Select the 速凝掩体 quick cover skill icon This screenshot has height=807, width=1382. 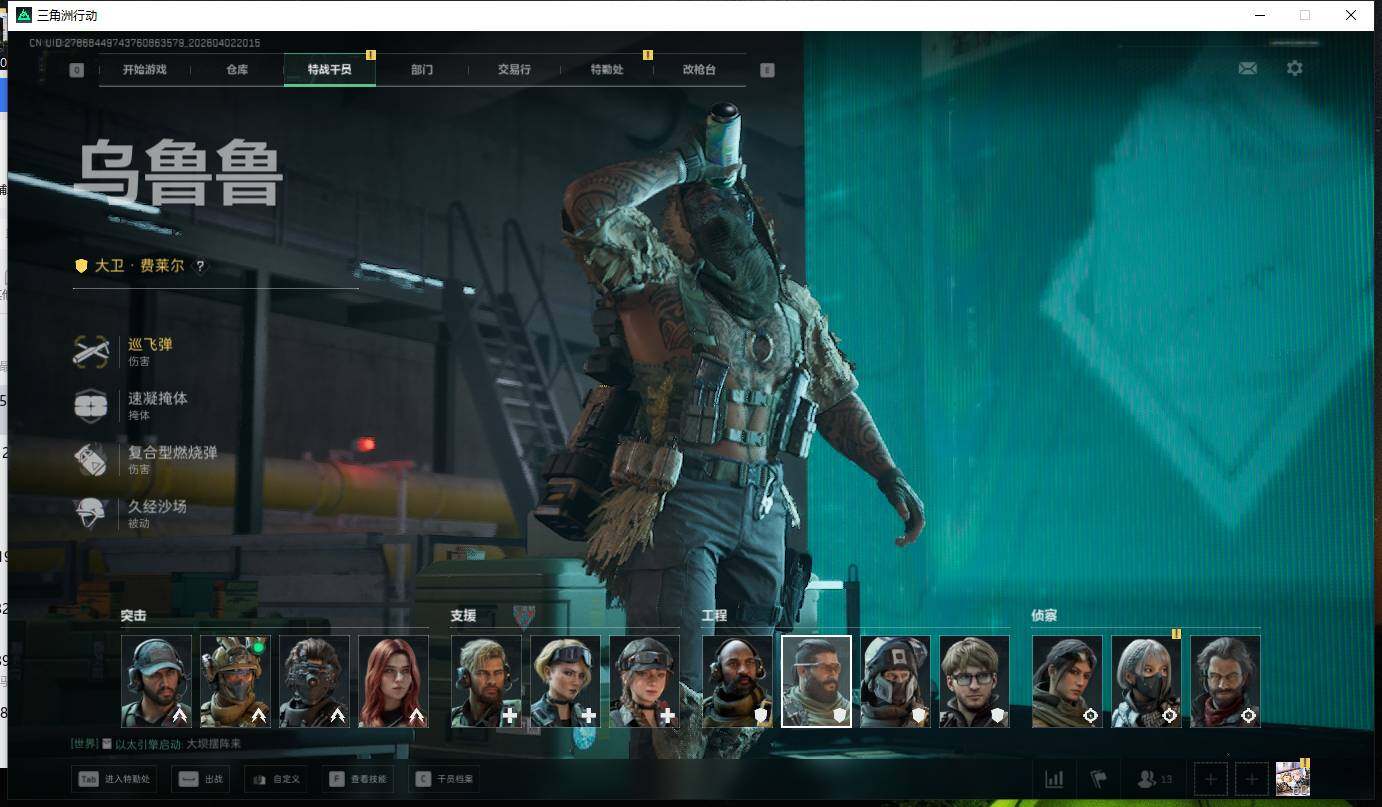91,405
